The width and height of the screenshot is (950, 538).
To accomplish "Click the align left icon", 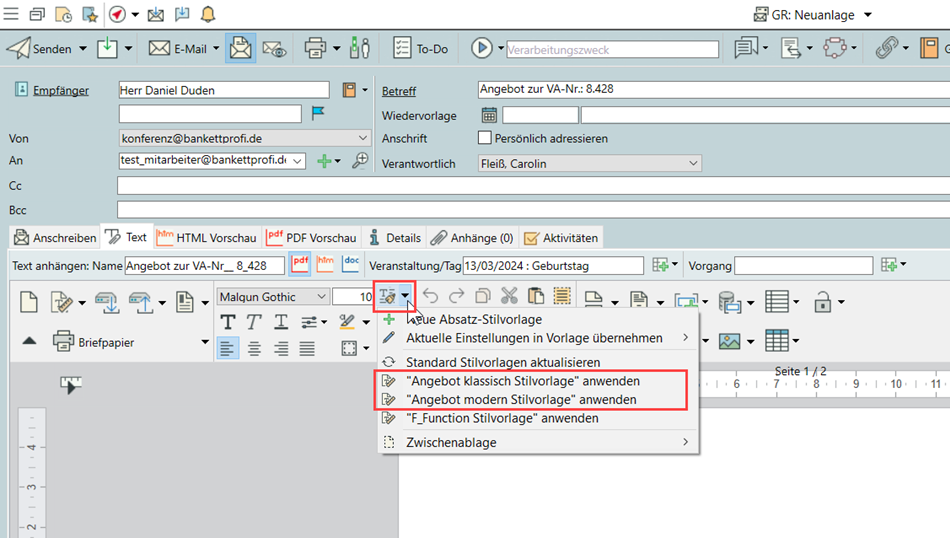I will [x=228, y=348].
